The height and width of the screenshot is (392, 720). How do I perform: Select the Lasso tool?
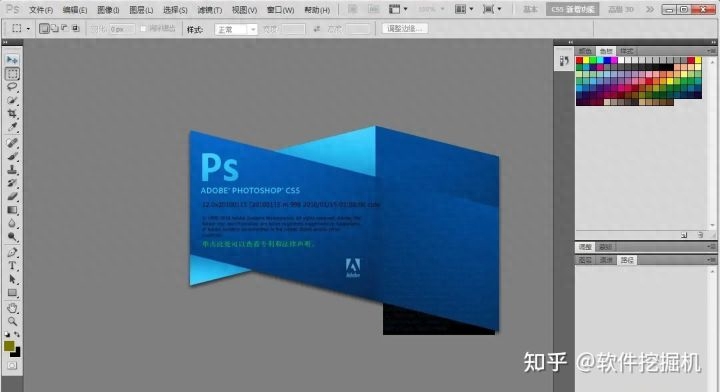pyautogui.click(x=12, y=87)
